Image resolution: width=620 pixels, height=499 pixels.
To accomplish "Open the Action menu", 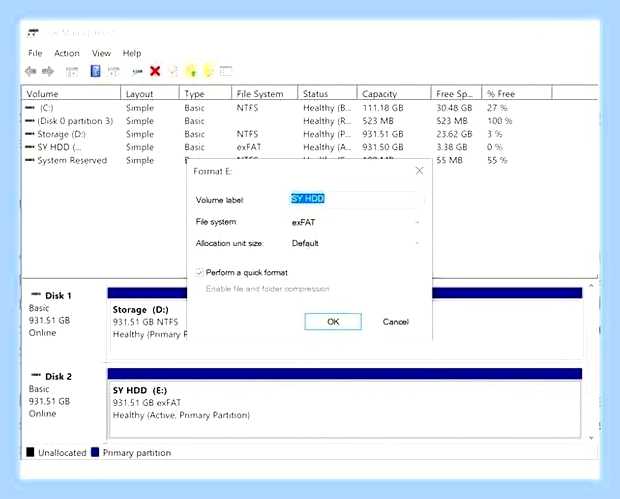I will pos(67,53).
